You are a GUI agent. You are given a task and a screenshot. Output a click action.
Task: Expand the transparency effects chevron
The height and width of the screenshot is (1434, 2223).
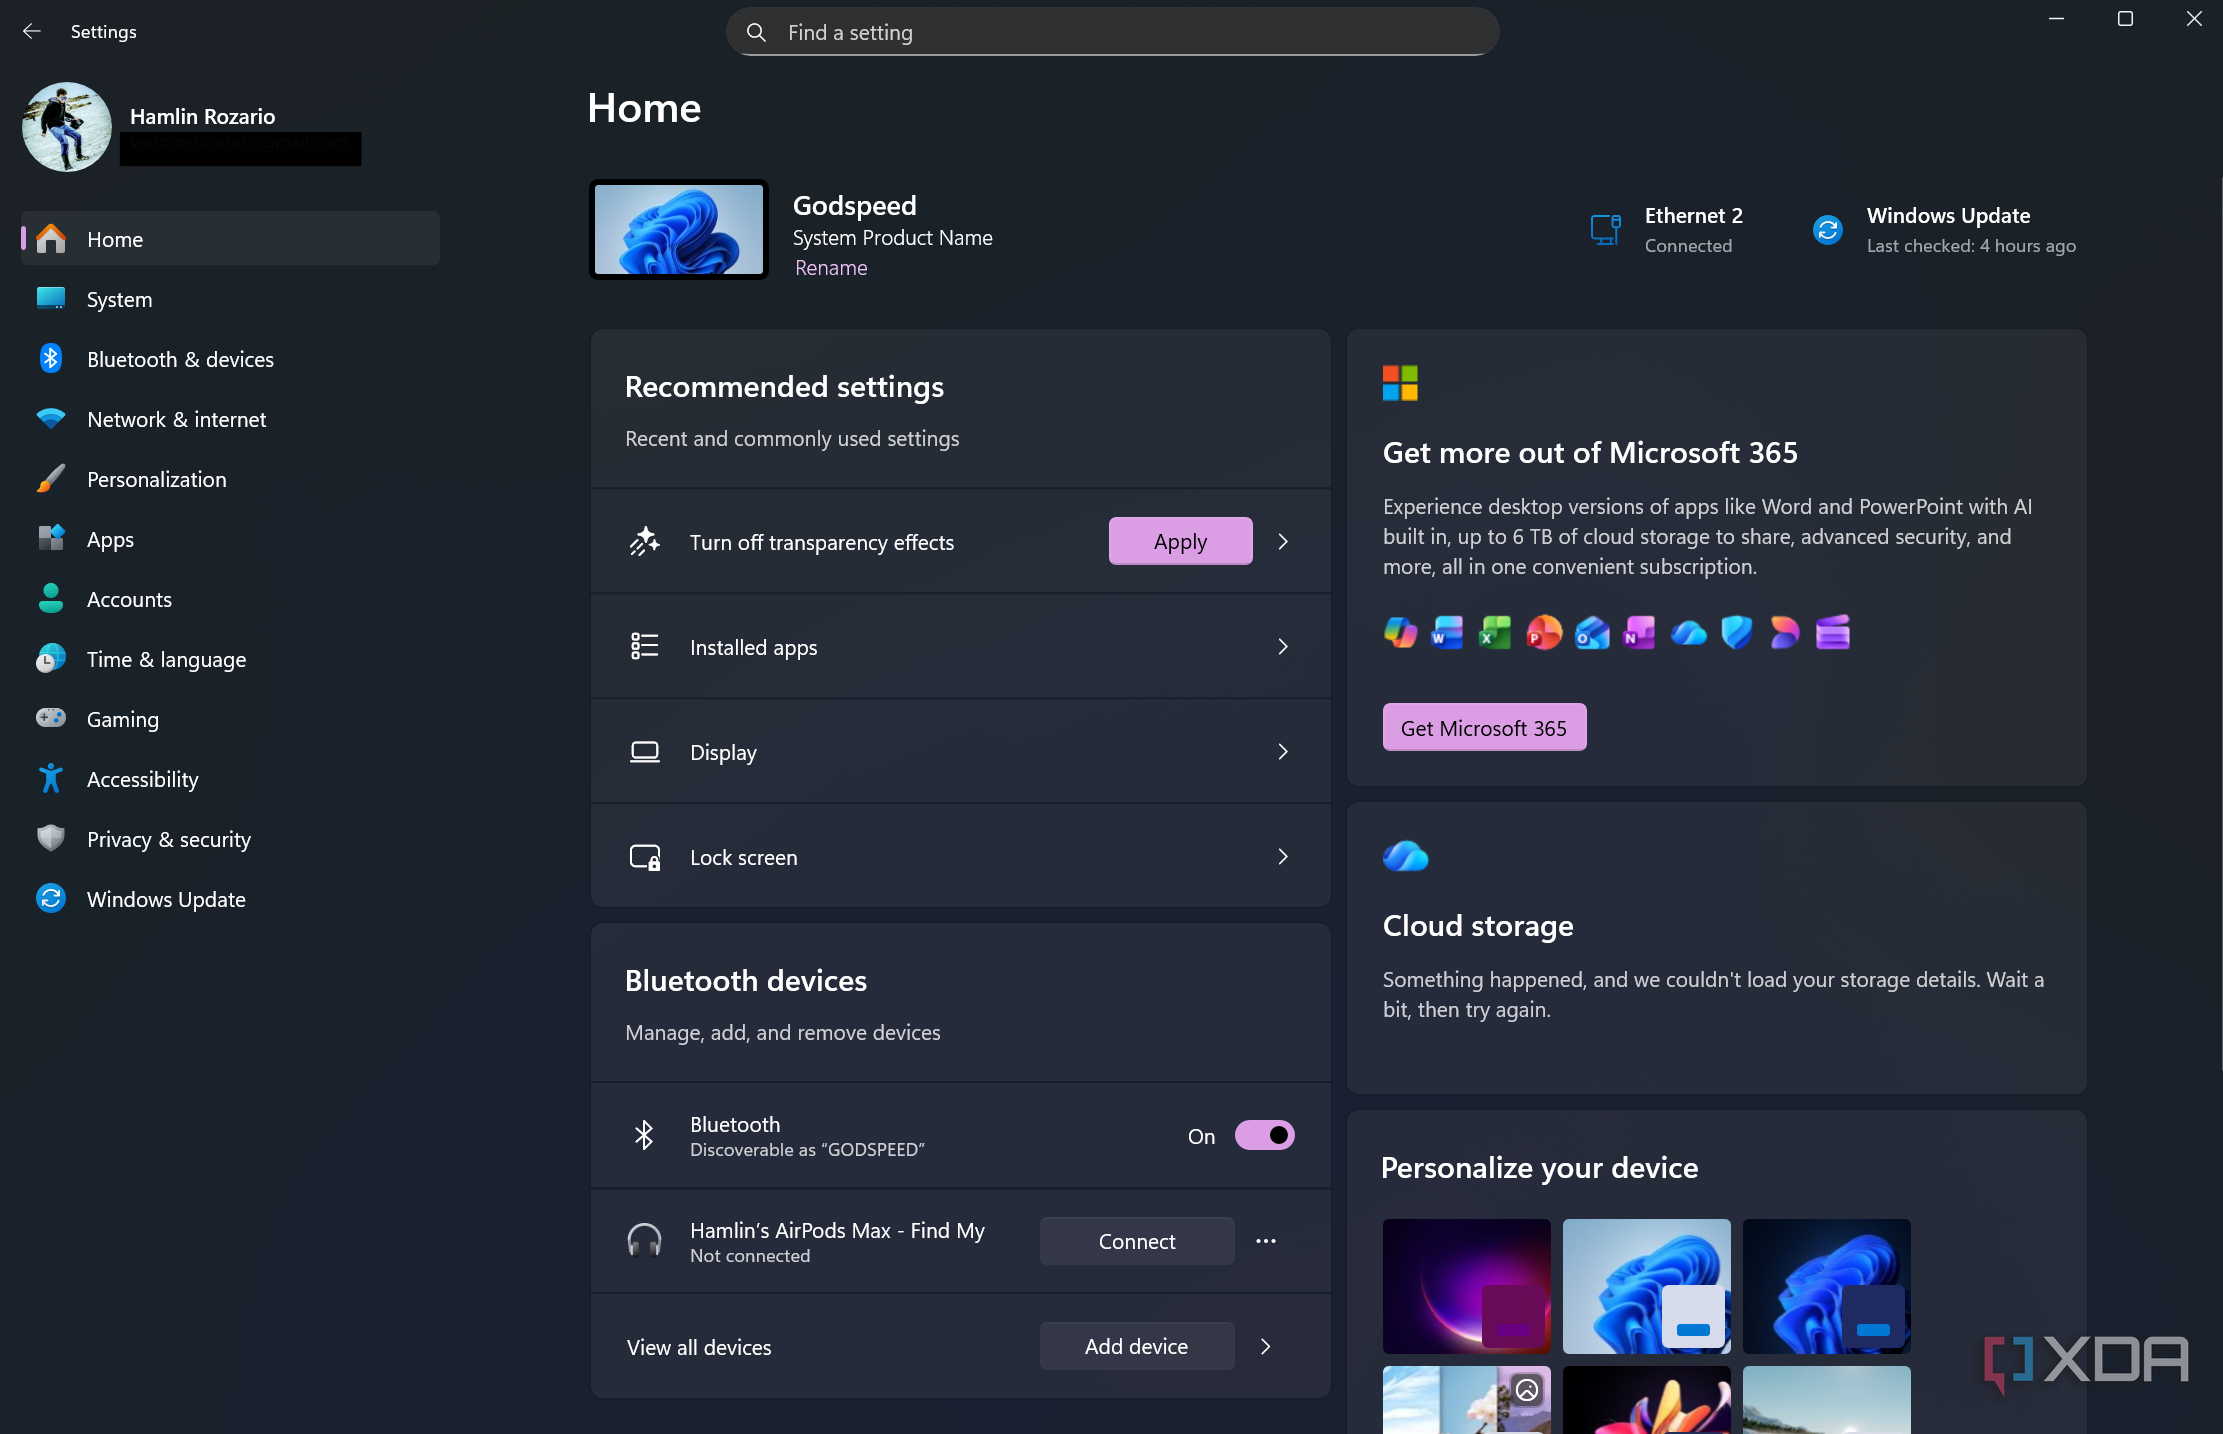tap(1283, 541)
